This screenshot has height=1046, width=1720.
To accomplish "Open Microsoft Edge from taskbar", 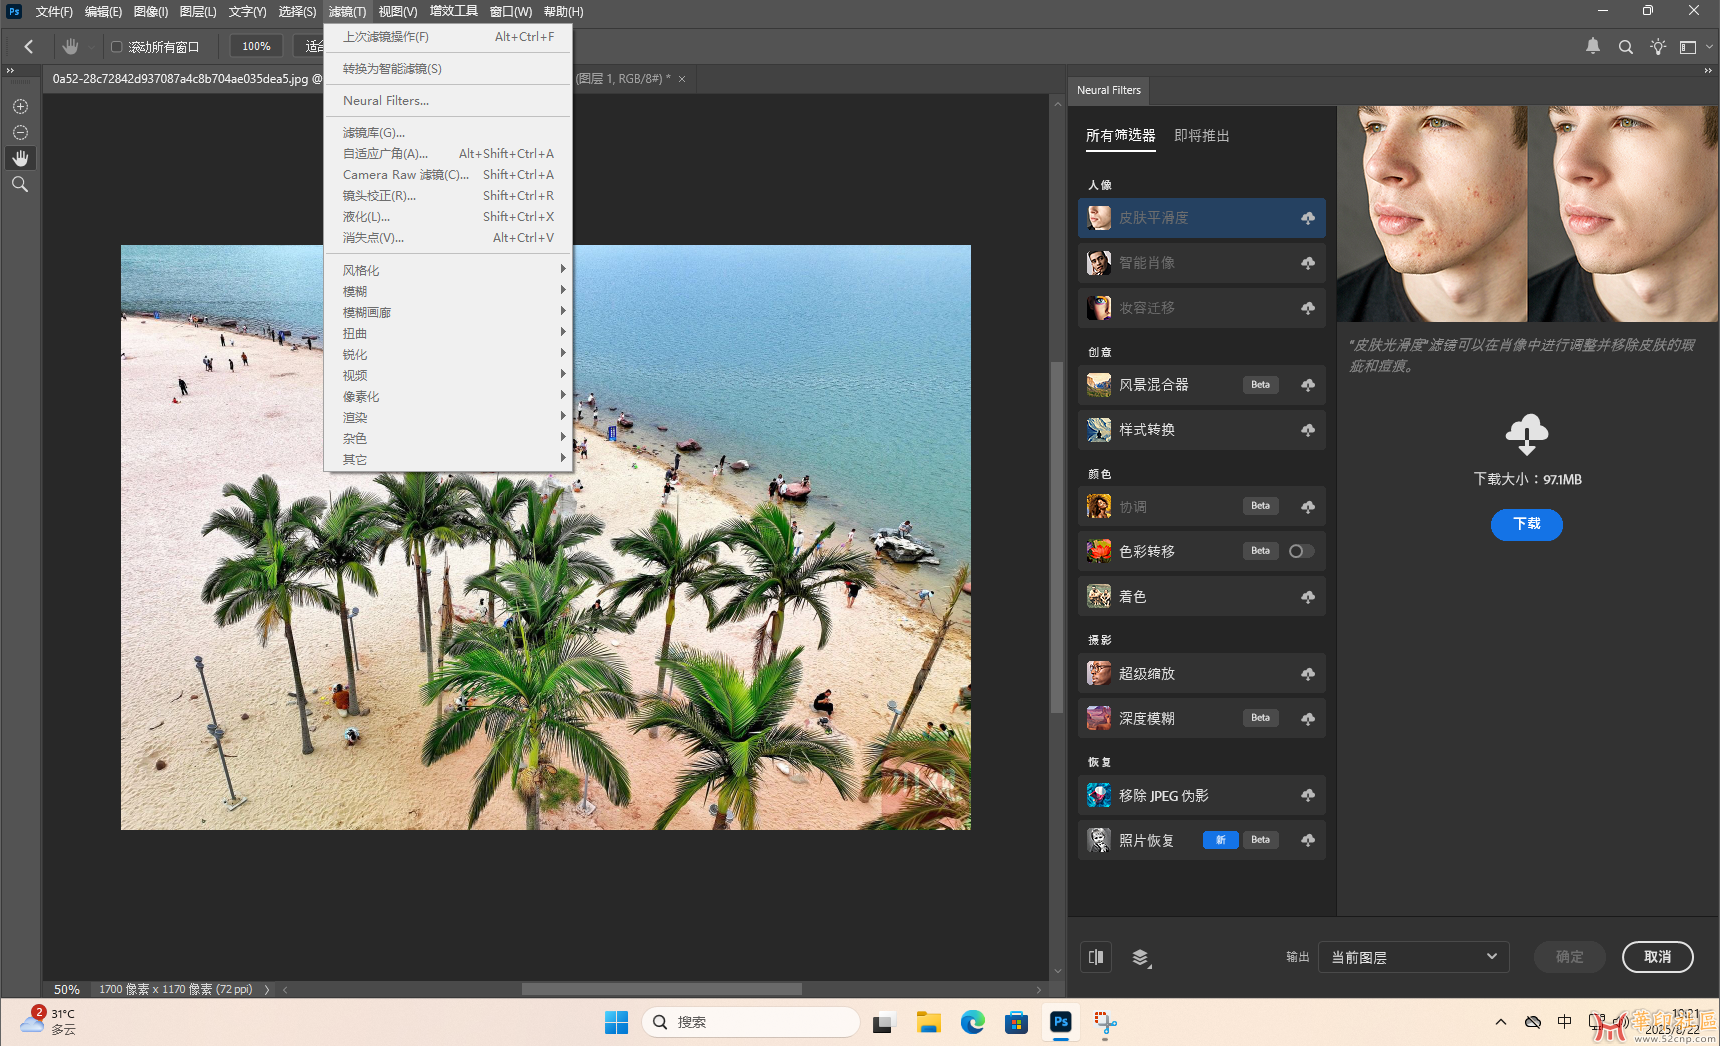I will tap(972, 1022).
